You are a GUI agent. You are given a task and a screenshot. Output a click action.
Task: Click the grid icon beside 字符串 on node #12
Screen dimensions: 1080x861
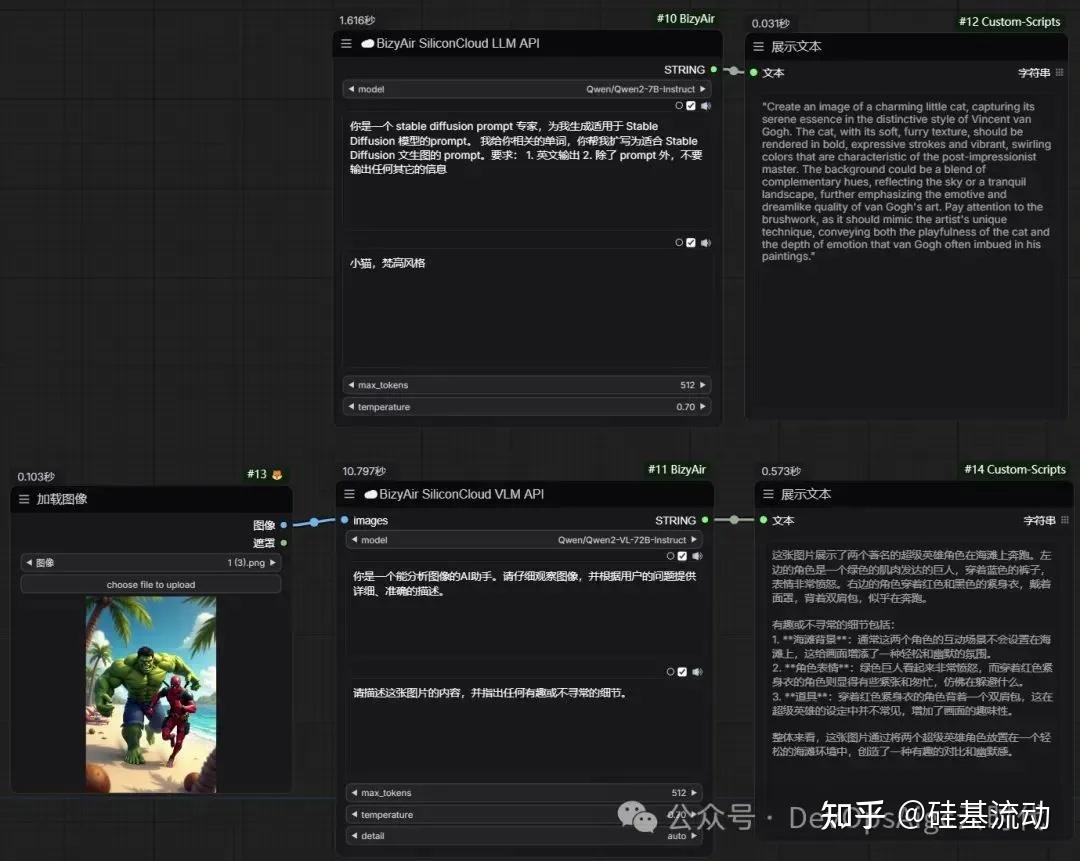1059,72
